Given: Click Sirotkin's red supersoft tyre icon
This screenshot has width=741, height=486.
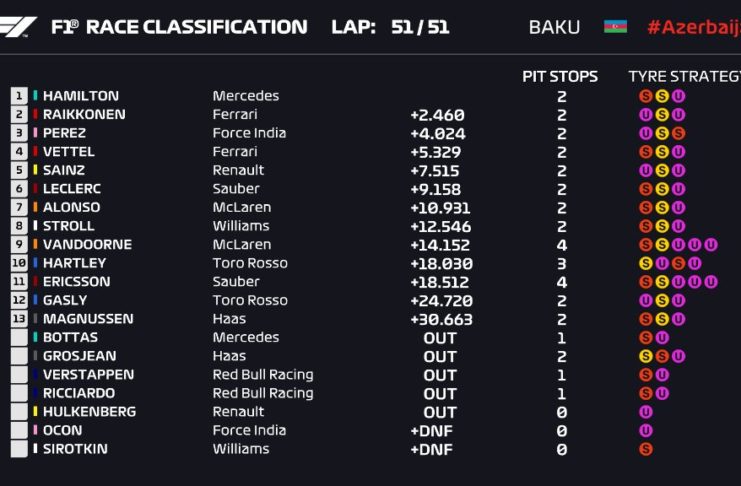Looking at the screenshot, I should click(645, 449).
